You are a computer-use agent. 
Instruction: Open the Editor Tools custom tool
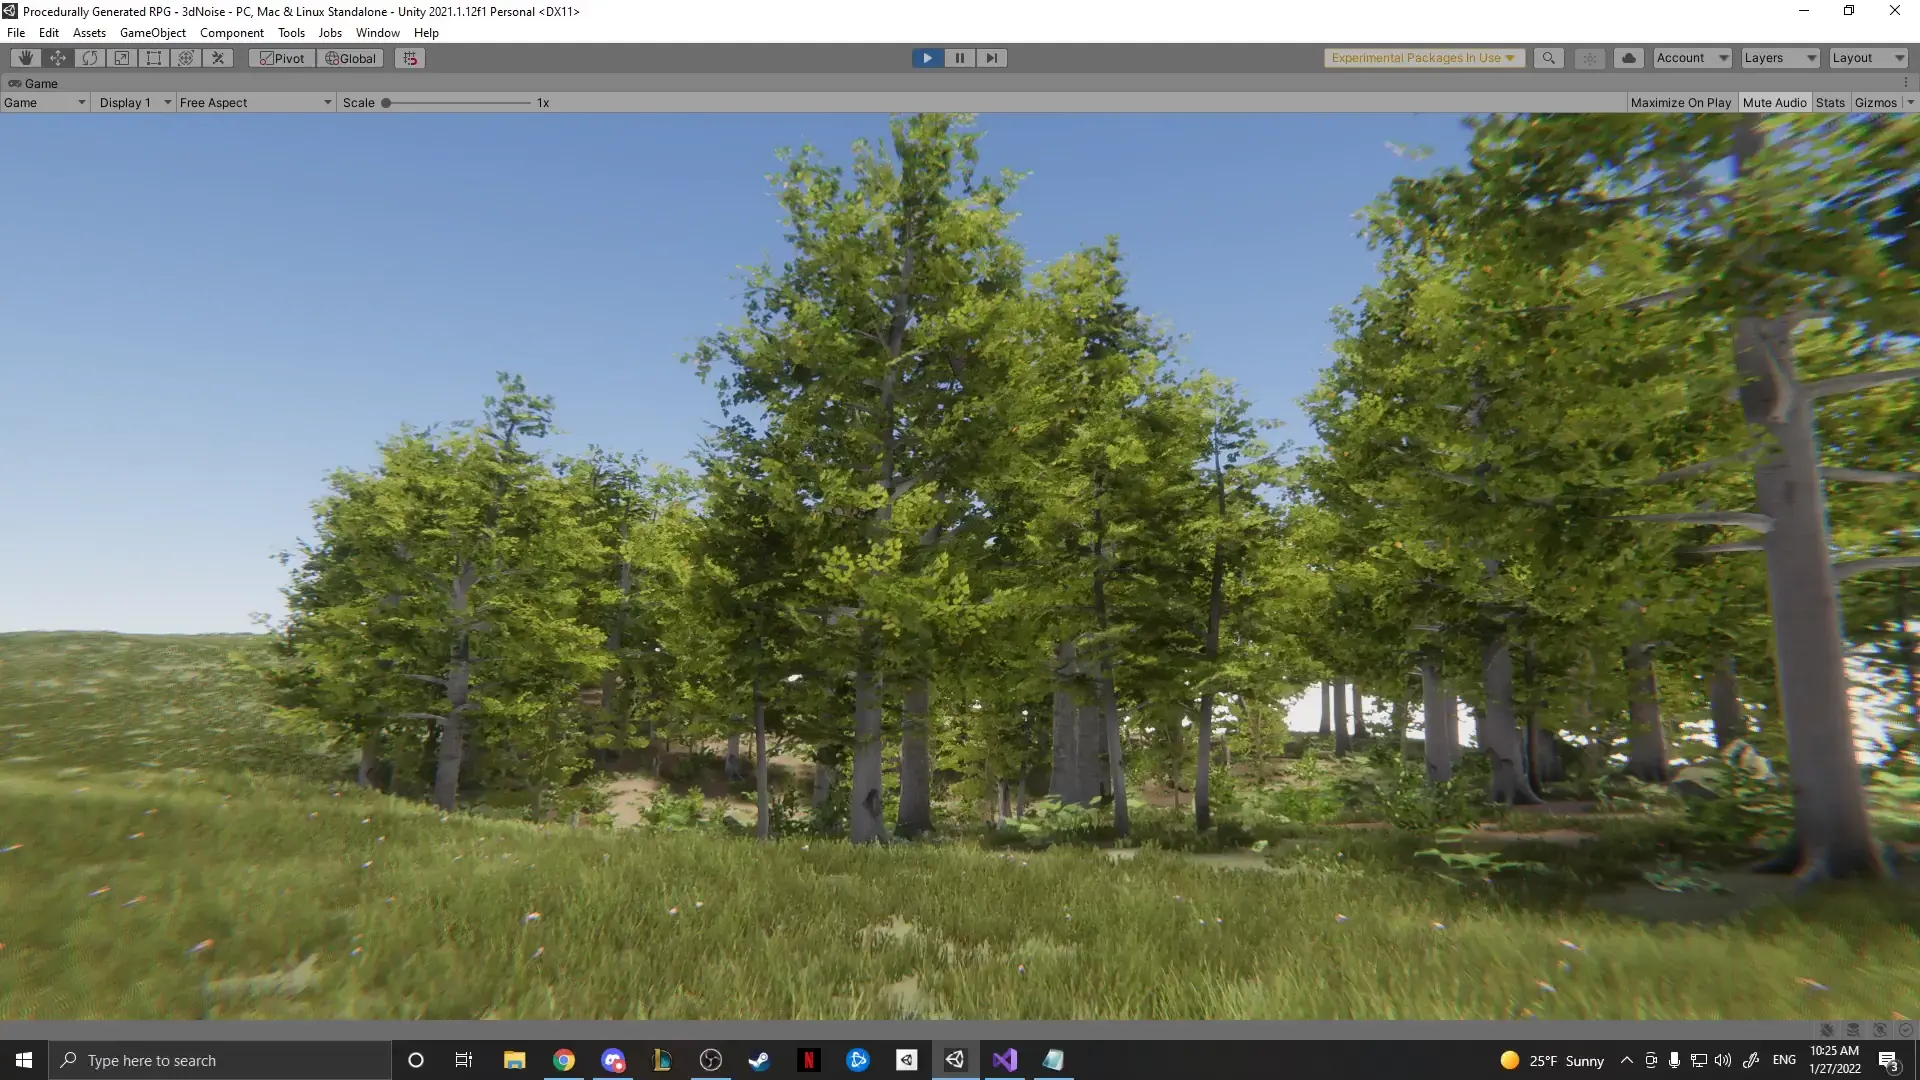(217, 58)
